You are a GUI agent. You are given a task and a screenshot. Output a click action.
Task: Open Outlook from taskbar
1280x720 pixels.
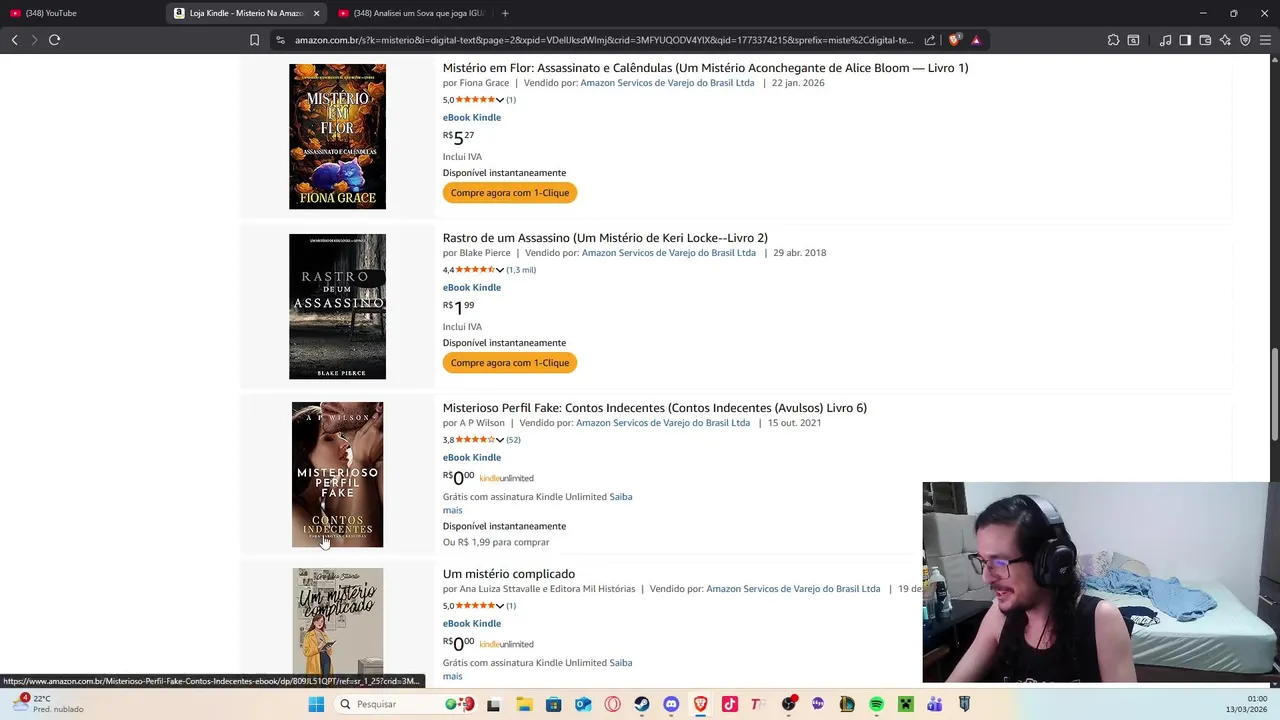[583, 704]
